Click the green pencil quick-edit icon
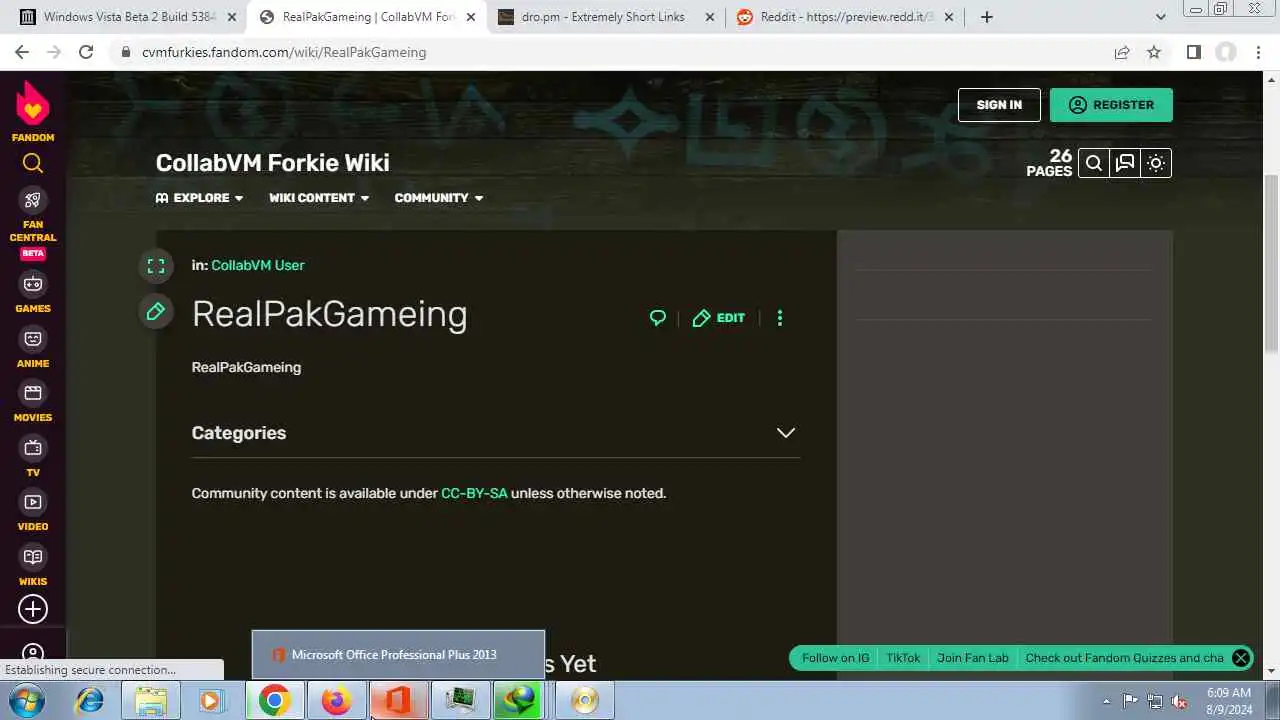The image size is (1280, 720). [156, 312]
